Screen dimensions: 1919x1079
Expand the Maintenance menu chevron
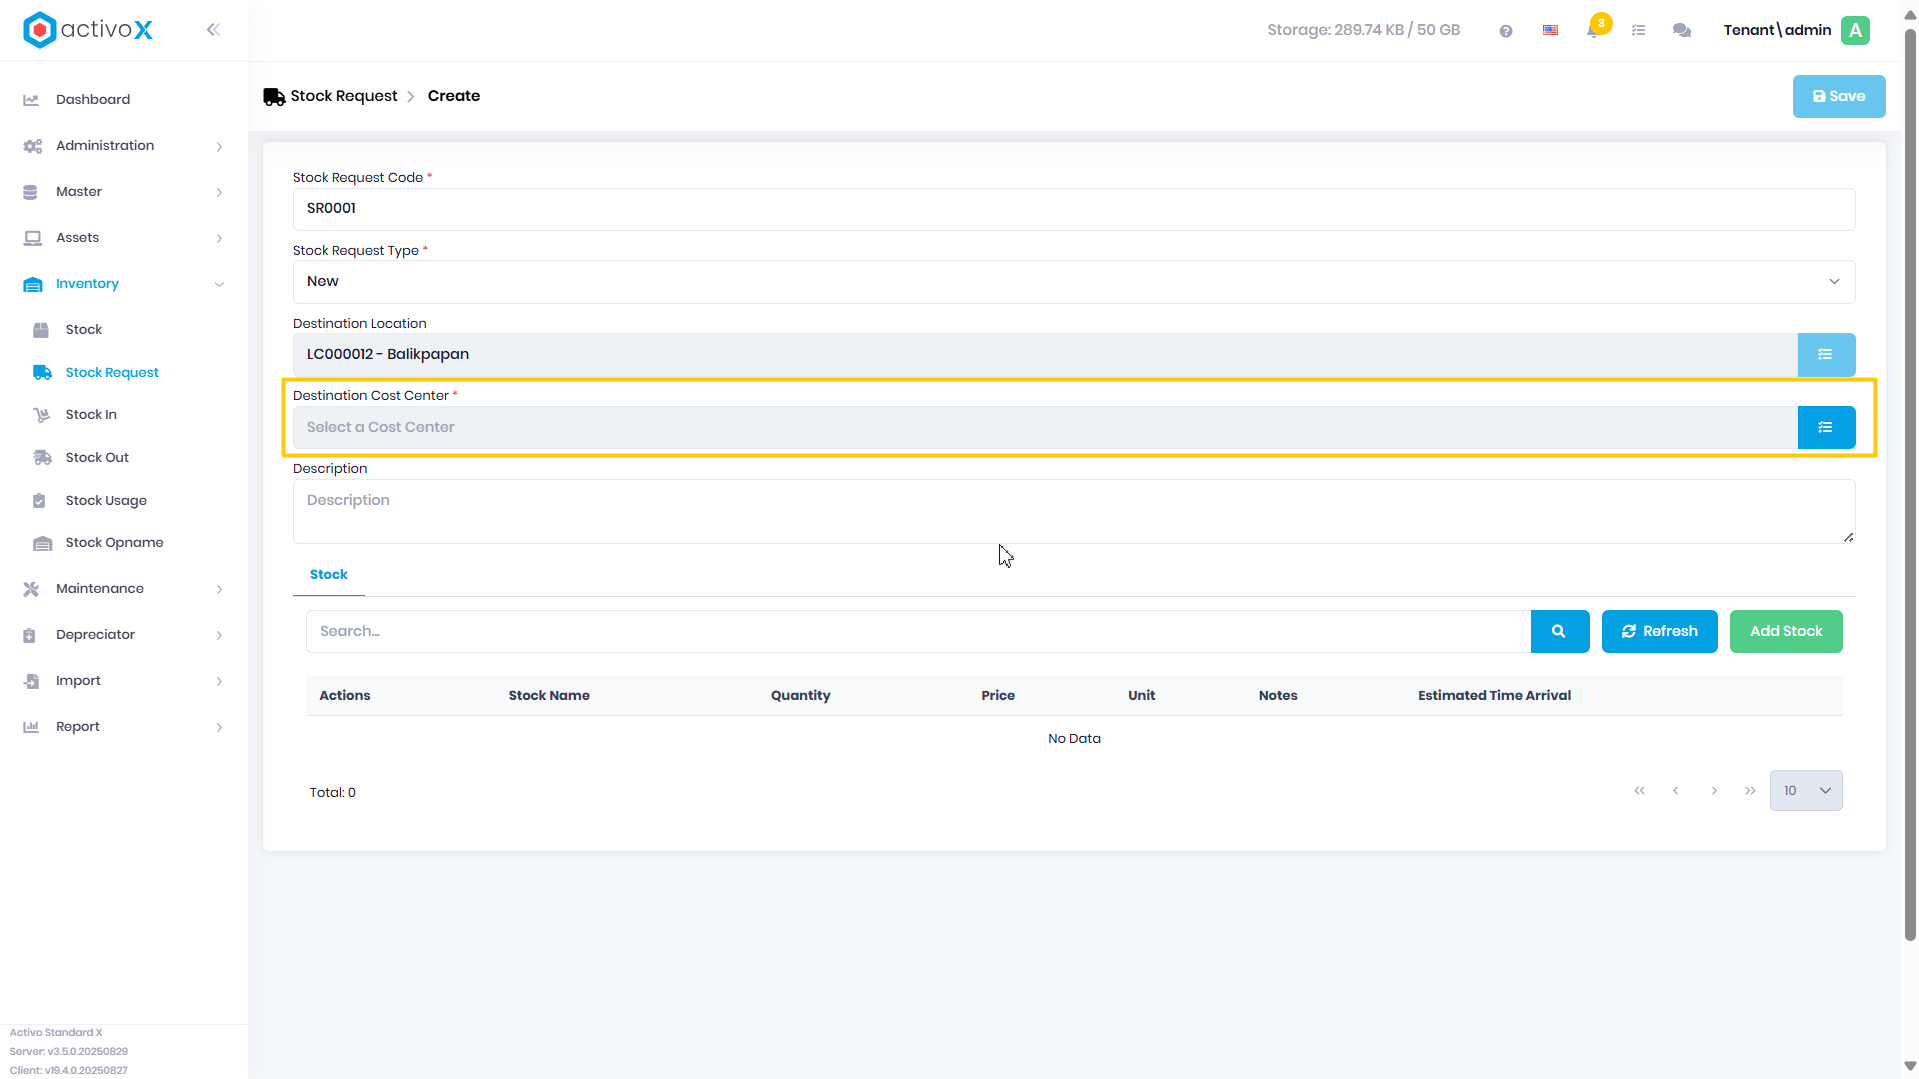tap(219, 590)
